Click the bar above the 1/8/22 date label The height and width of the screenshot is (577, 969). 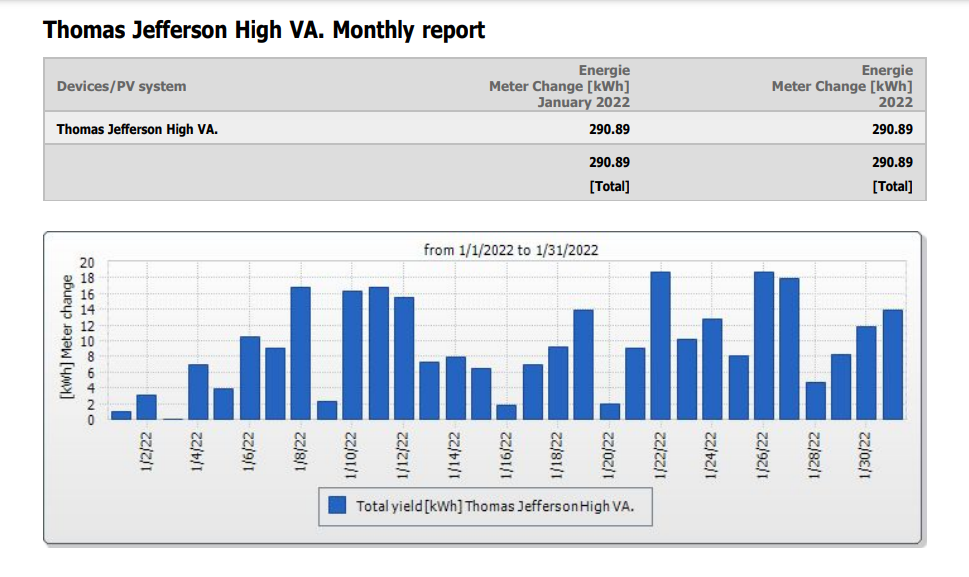pos(300,353)
